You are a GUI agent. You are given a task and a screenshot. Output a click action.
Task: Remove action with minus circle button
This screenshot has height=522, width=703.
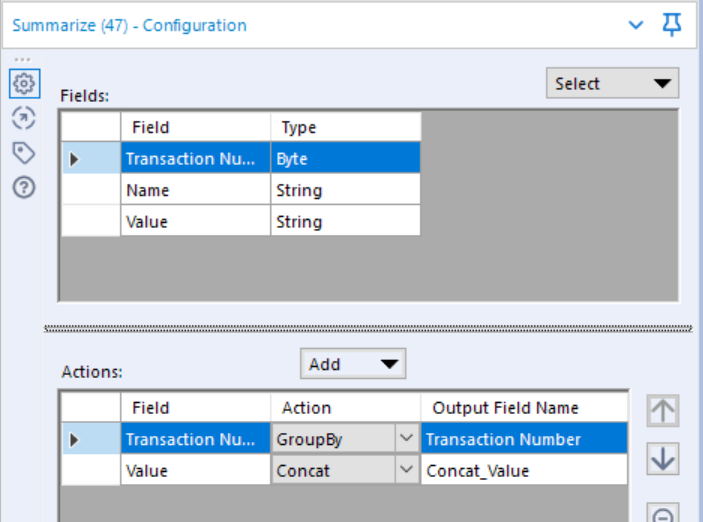(x=663, y=514)
